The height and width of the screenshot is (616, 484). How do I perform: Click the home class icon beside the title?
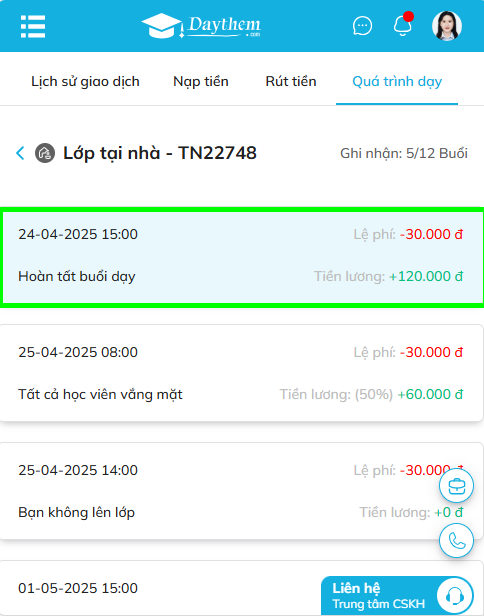(x=45, y=153)
